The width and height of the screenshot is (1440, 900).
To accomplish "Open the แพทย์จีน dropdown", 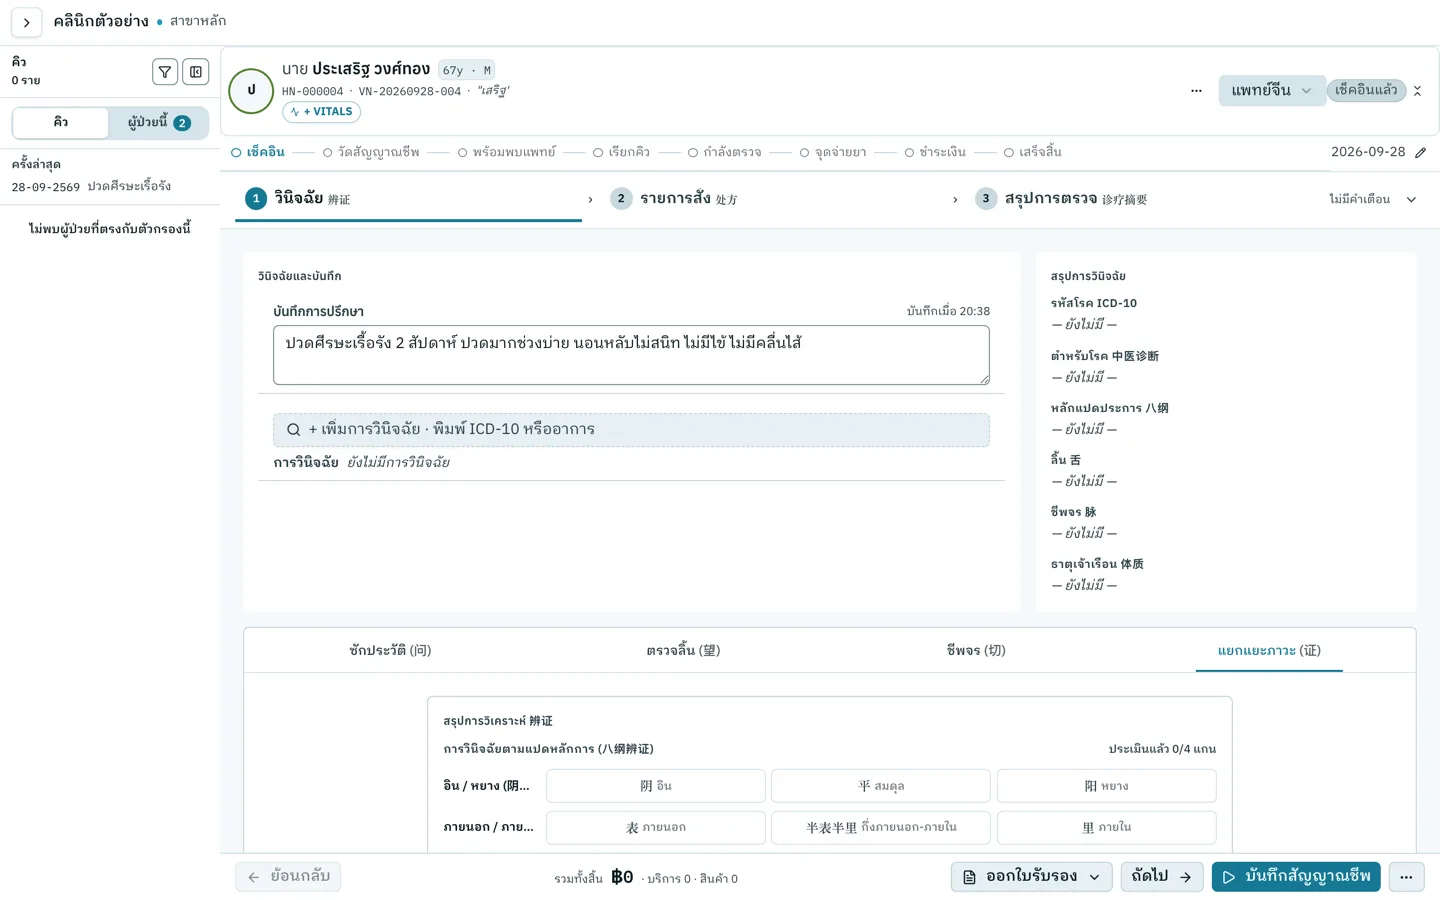I will click(x=1271, y=91).
